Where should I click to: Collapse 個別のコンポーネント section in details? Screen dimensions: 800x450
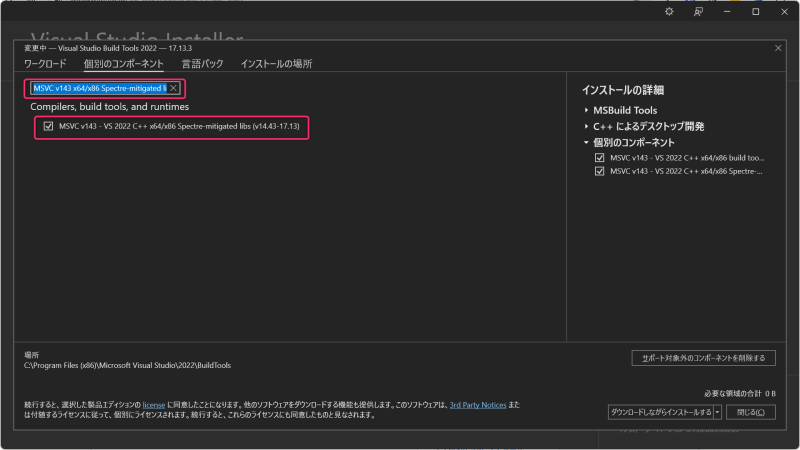[586, 143]
